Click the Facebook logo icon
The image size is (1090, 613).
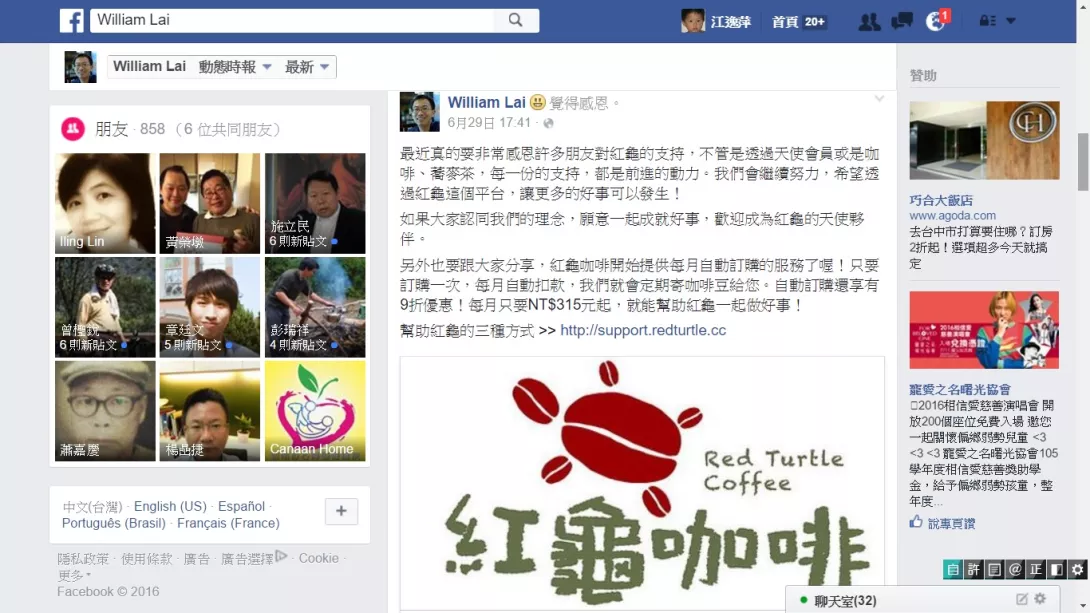coord(72,21)
